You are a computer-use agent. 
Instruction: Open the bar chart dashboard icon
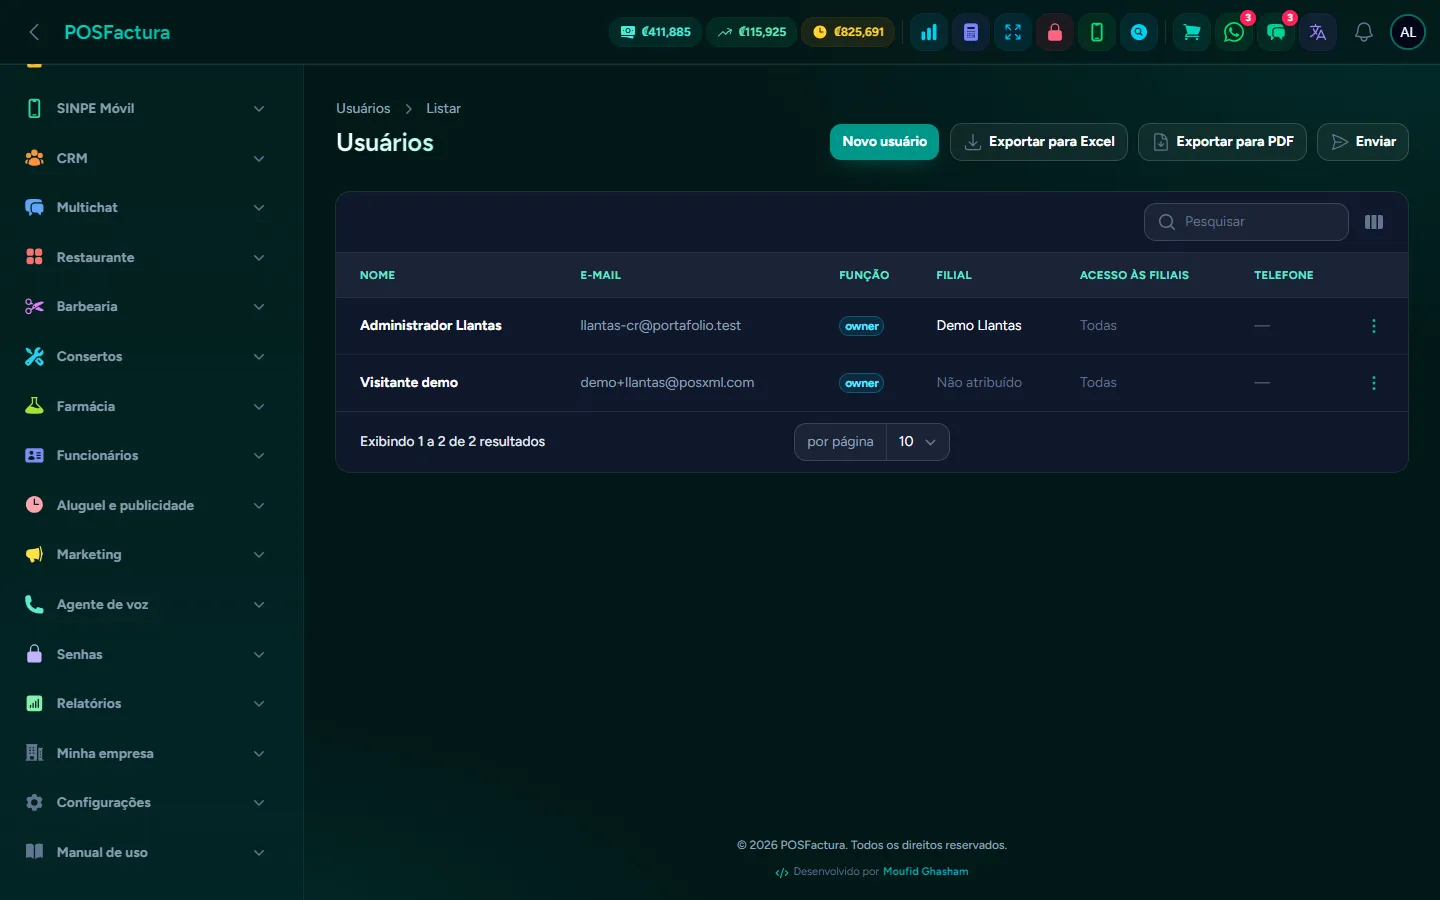tap(929, 32)
